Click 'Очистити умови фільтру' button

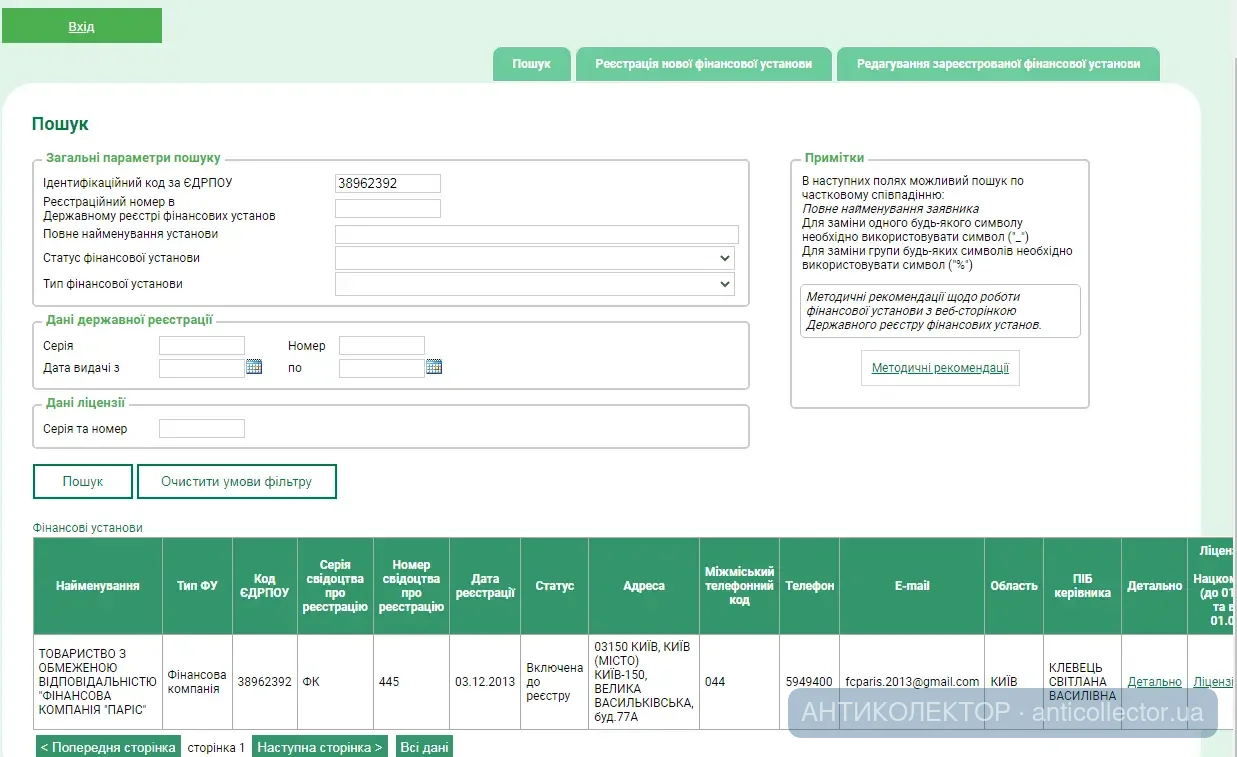tap(237, 481)
